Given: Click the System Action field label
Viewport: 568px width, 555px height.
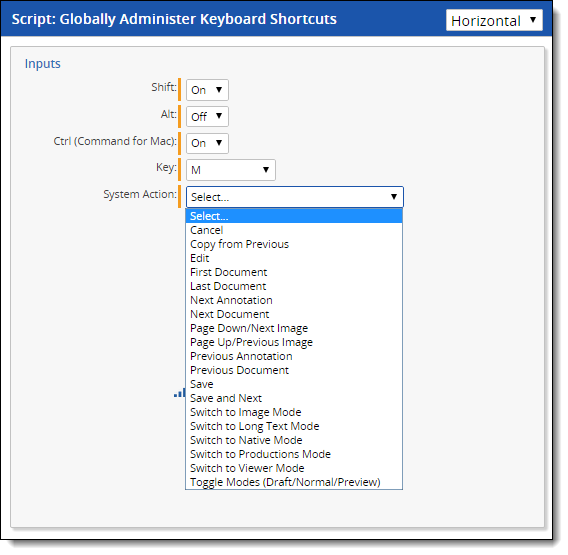Looking at the screenshot, I should tap(140, 194).
